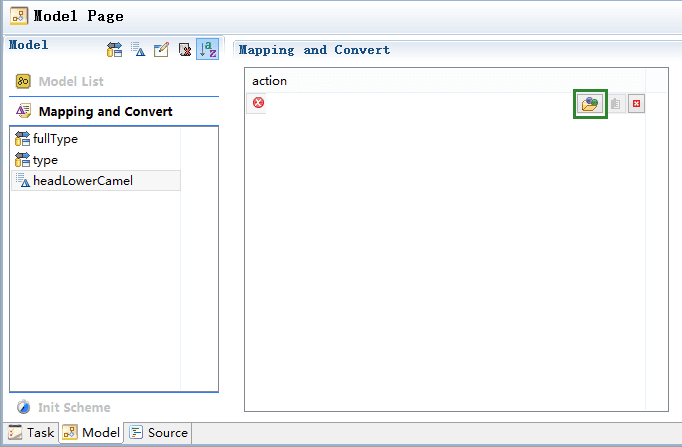682x447 pixels.
Task: Click the empty action input cell
Action: (x=420, y=103)
